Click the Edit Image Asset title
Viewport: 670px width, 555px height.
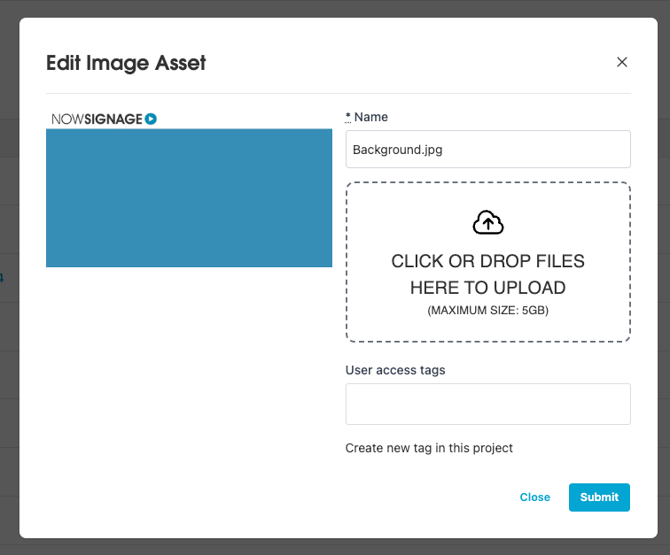pyautogui.click(x=126, y=63)
